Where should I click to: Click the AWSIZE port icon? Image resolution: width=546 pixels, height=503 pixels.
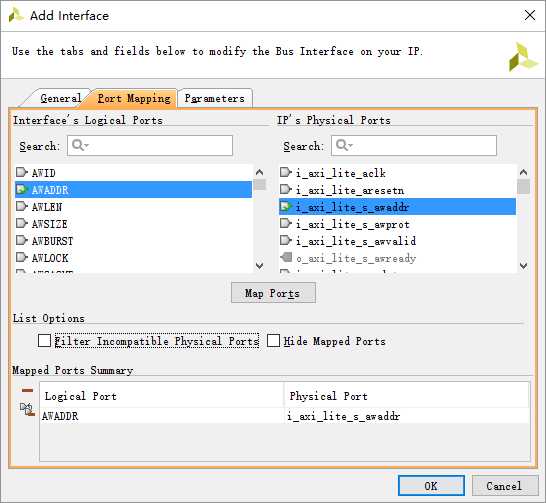22,223
